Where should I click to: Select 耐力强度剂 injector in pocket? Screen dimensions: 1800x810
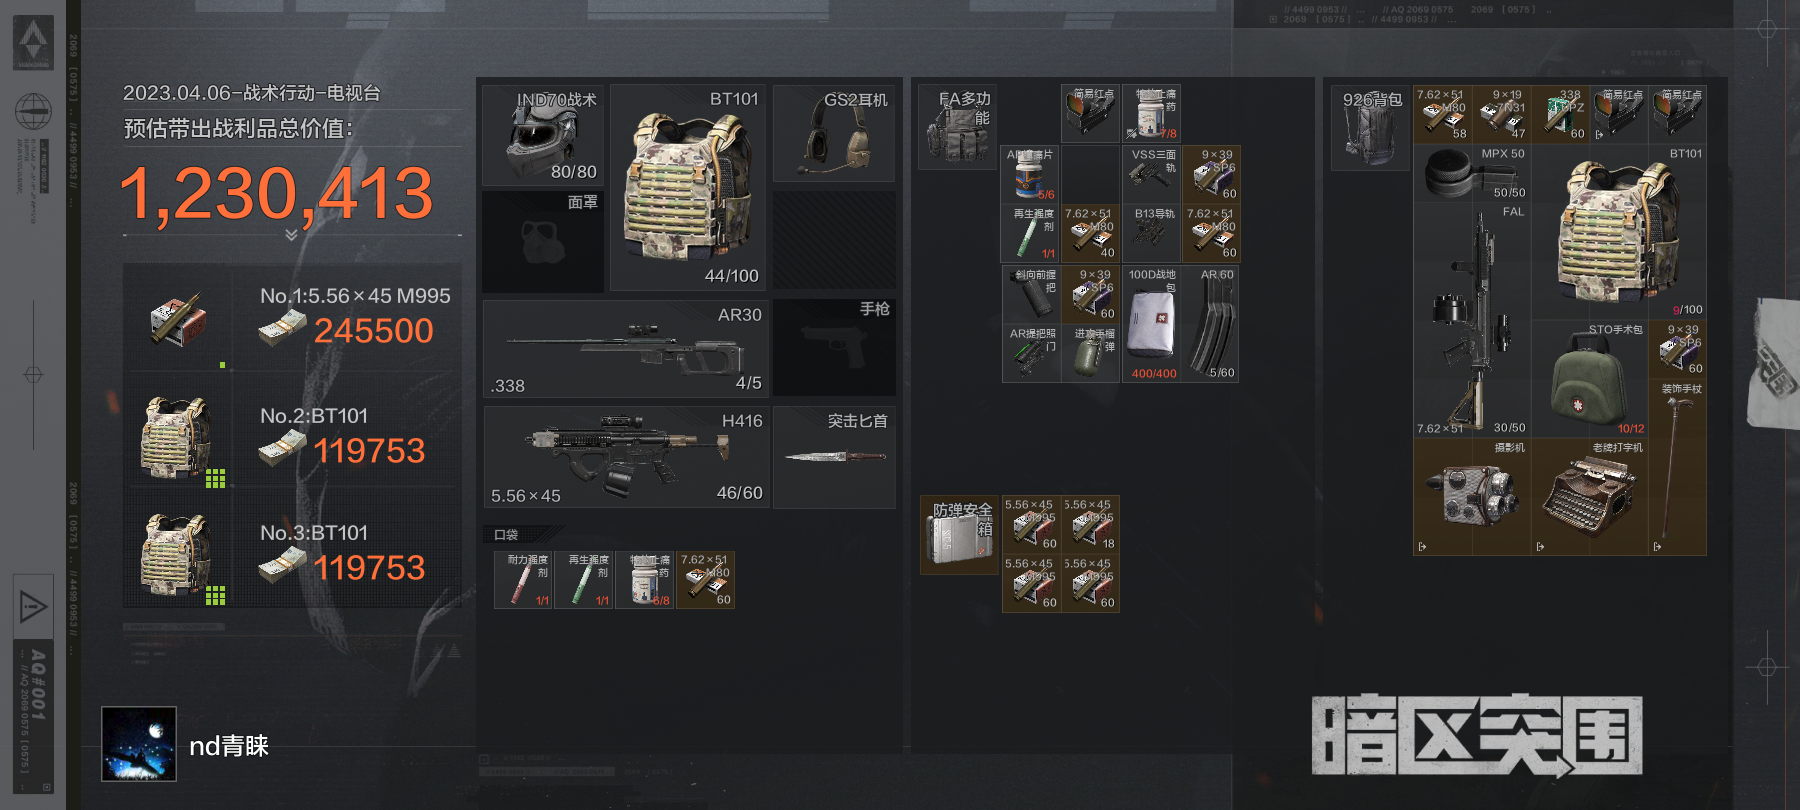(x=523, y=579)
